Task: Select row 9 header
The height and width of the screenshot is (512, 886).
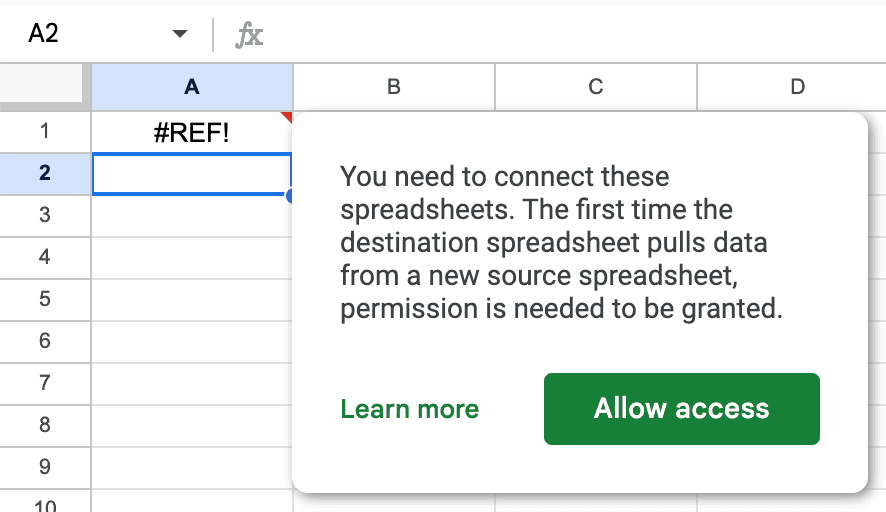Action: [45, 467]
